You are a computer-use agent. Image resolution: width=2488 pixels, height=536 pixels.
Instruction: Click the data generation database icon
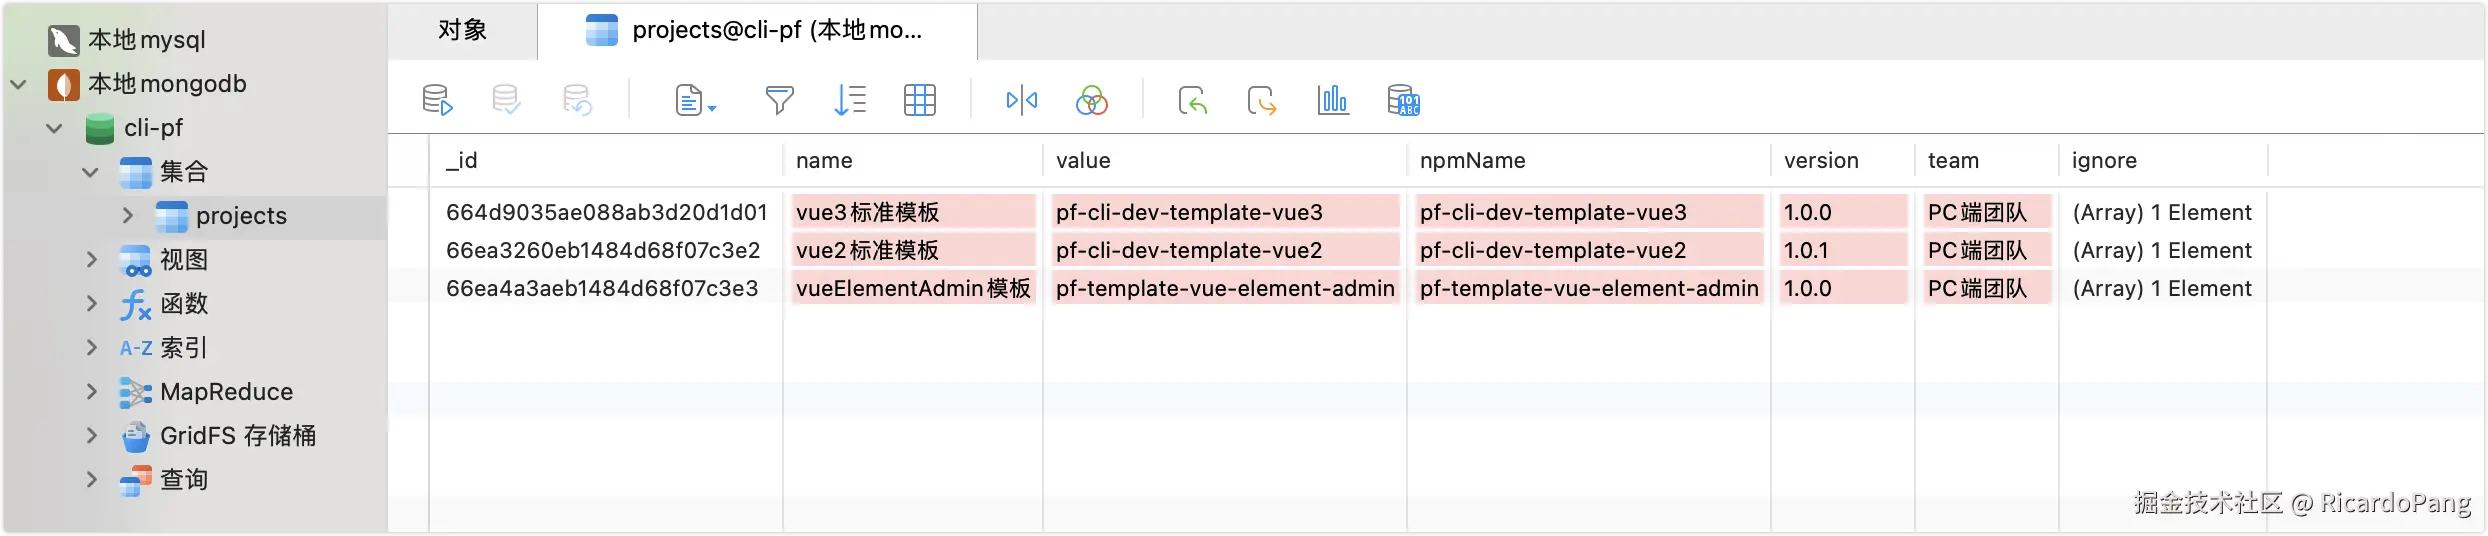click(1403, 100)
